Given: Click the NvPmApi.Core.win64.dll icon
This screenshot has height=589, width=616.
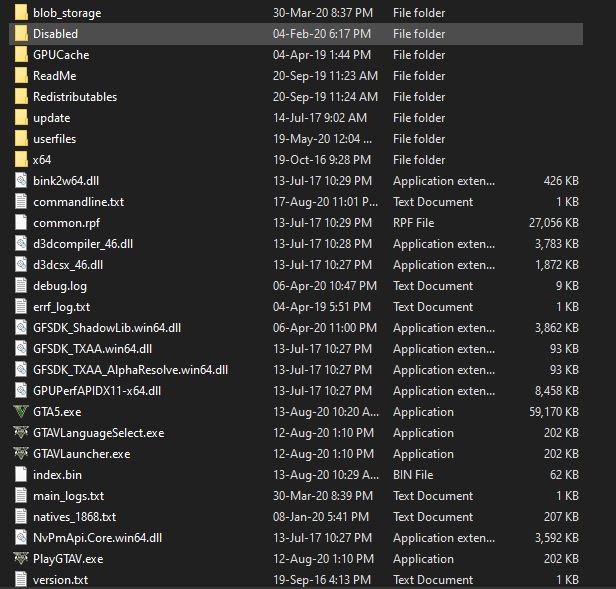Looking at the screenshot, I should pyautogui.click(x=21, y=538).
